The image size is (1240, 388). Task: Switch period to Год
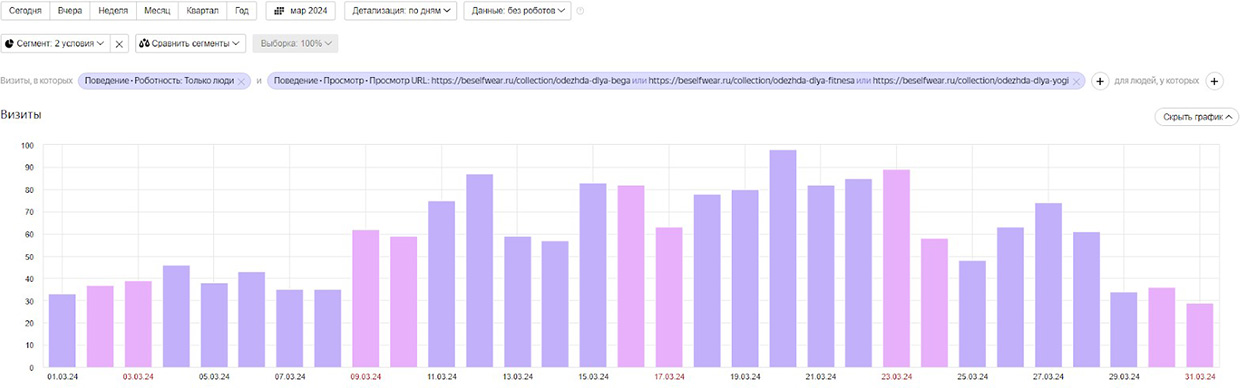241,11
